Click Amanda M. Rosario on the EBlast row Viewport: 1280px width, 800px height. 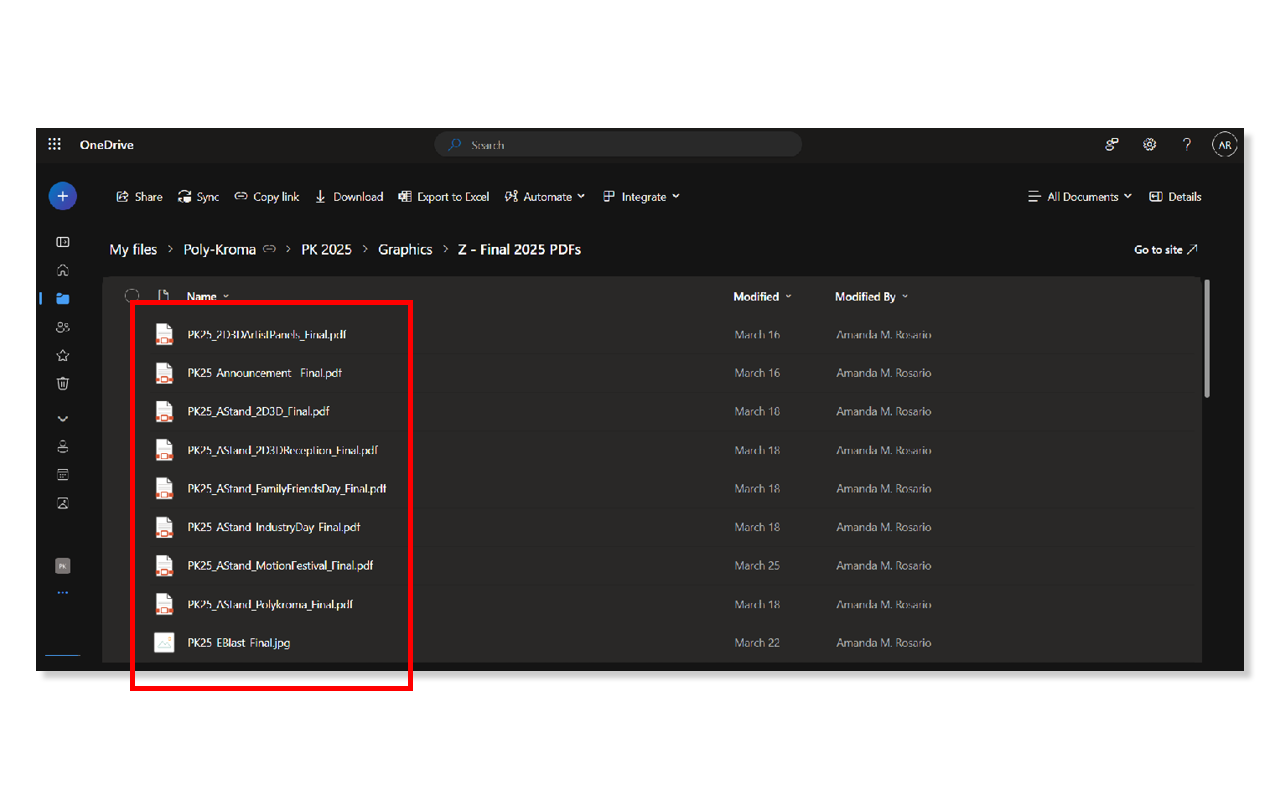pyautogui.click(x=884, y=643)
